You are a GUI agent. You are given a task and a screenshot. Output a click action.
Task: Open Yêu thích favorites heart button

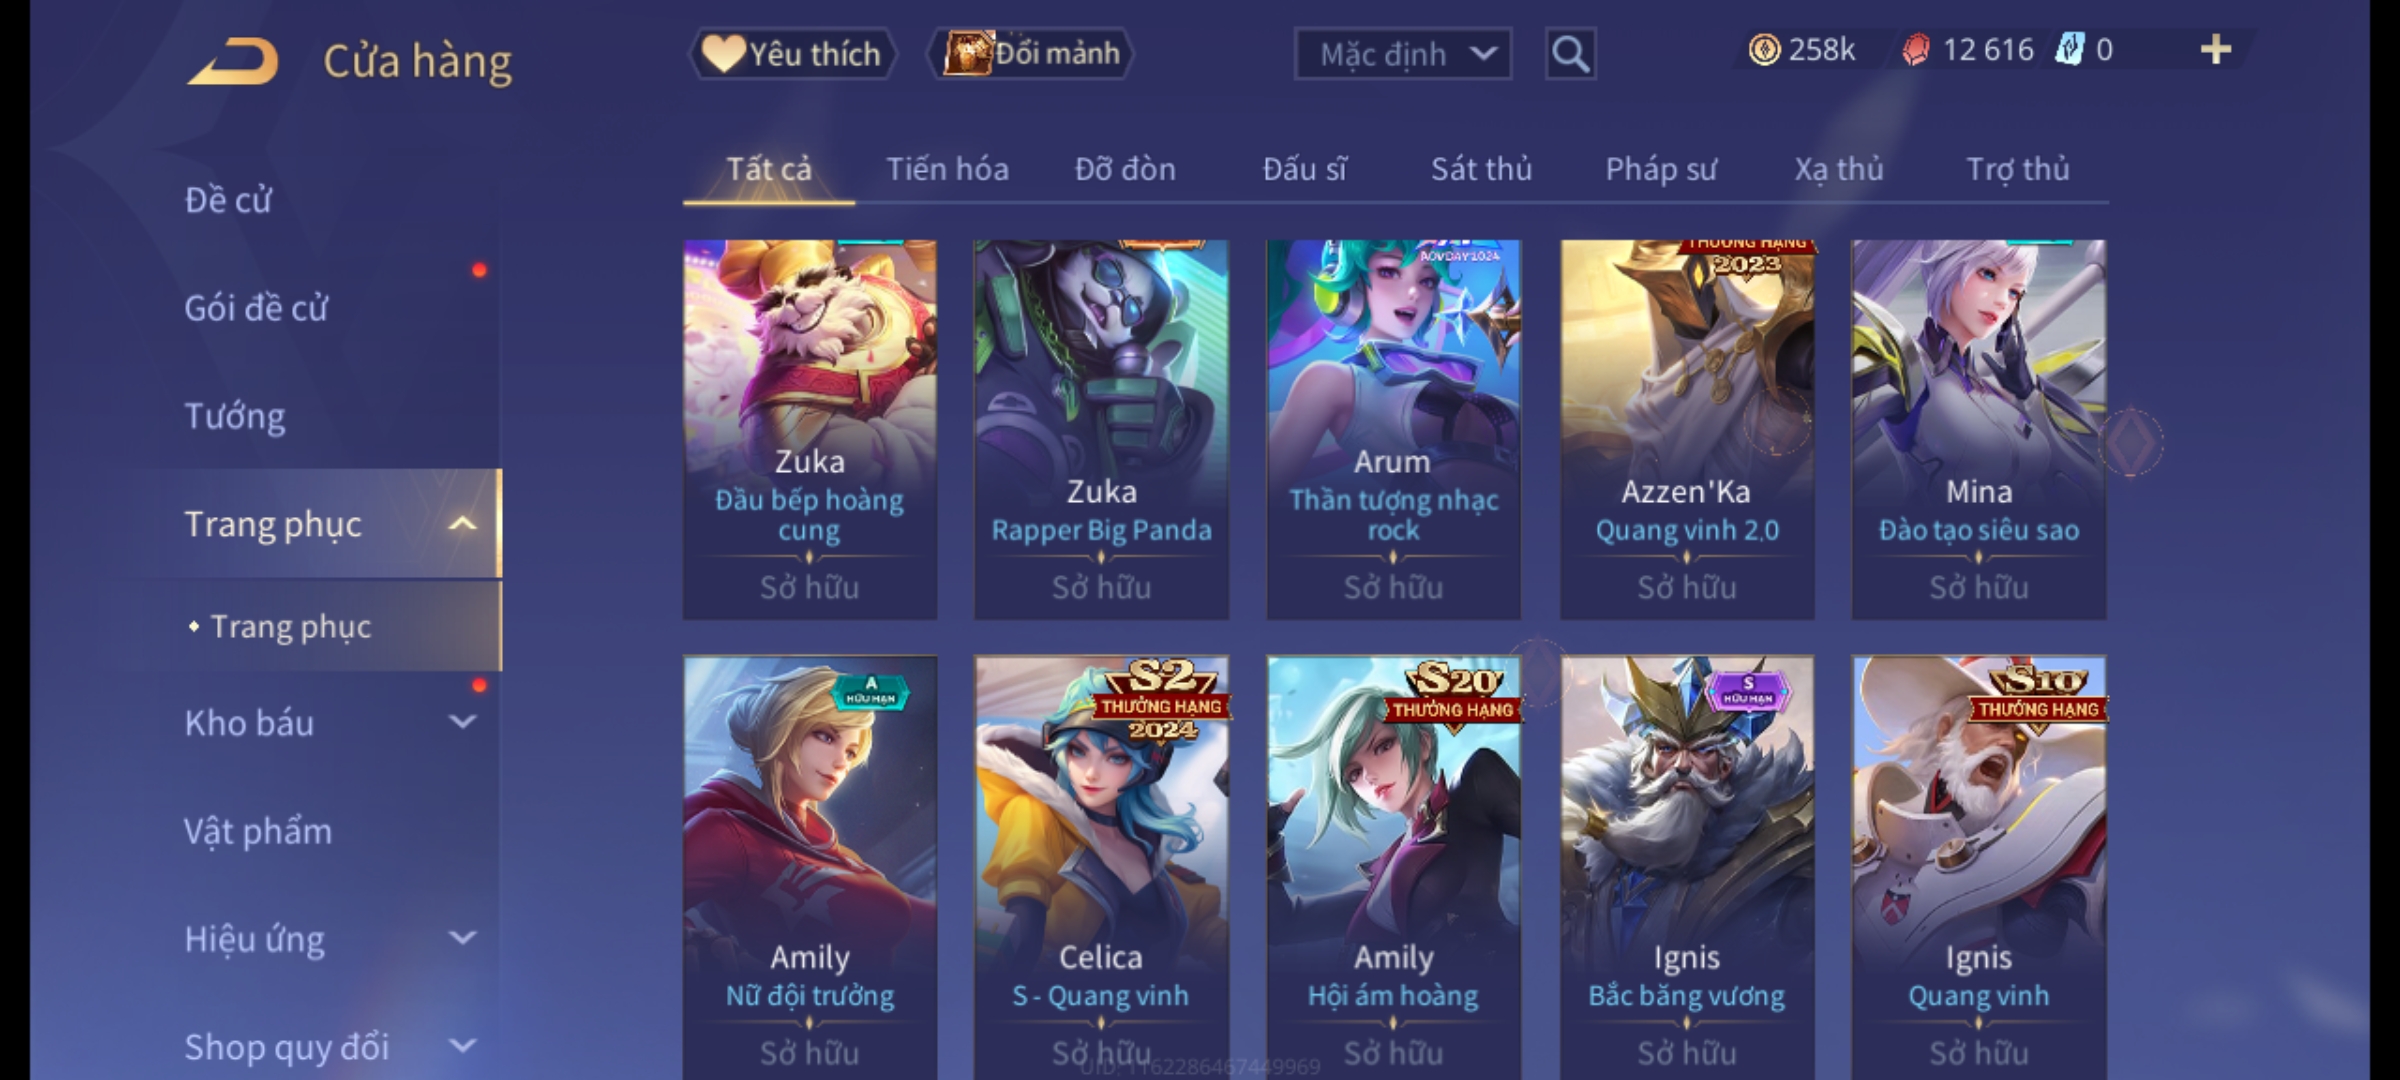pos(792,54)
